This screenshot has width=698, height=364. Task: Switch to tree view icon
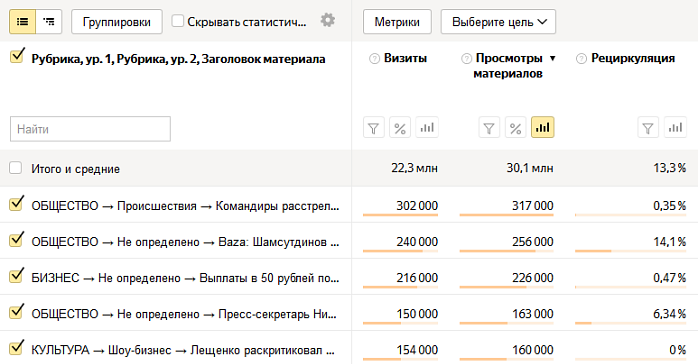(49, 22)
